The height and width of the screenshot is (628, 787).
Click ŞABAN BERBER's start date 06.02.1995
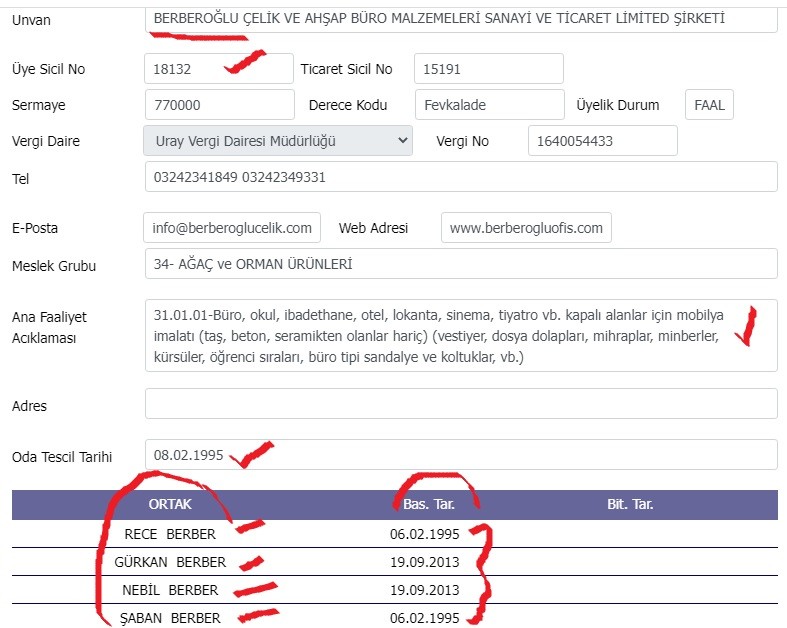(x=425, y=618)
